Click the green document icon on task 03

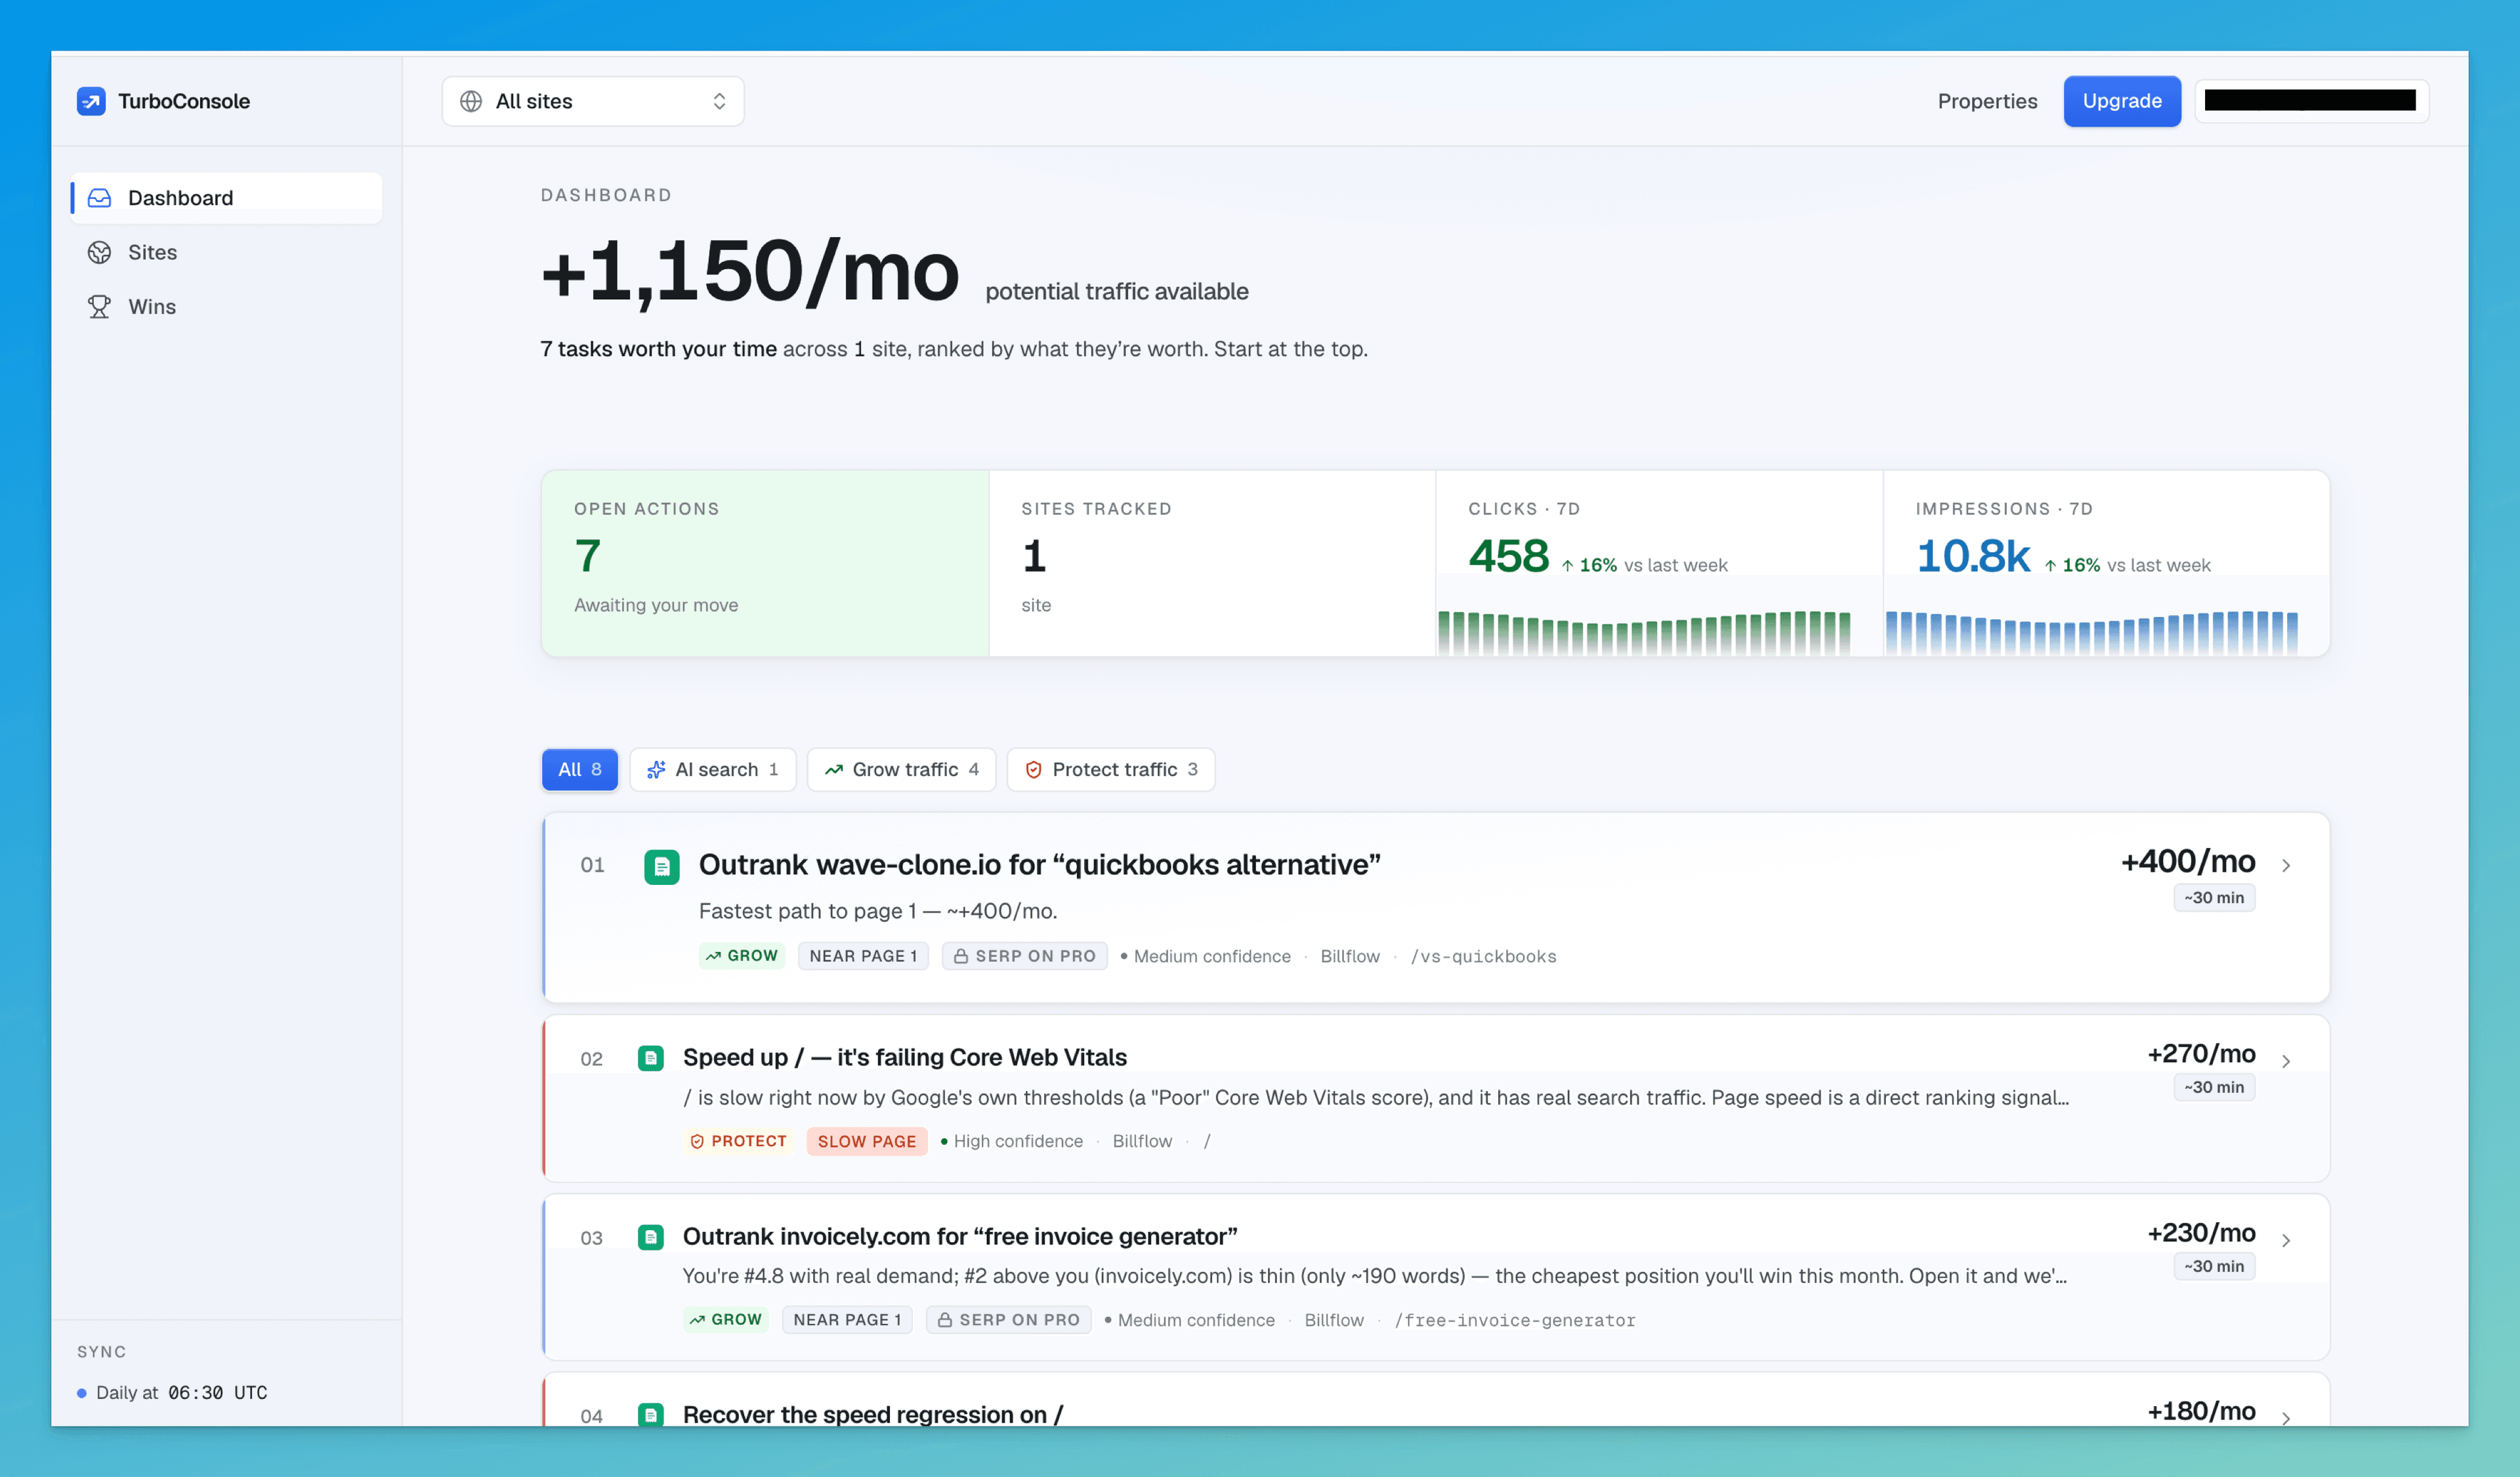pyautogui.click(x=651, y=1237)
